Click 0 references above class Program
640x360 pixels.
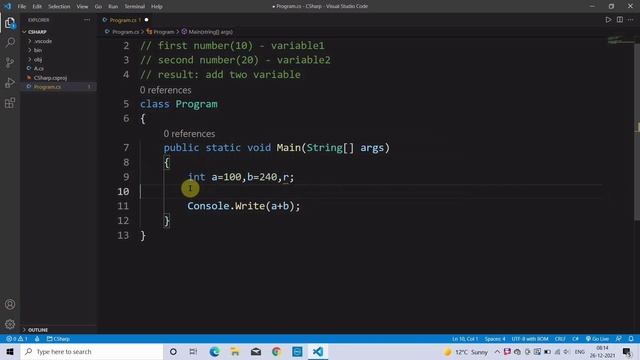click(x=165, y=90)
